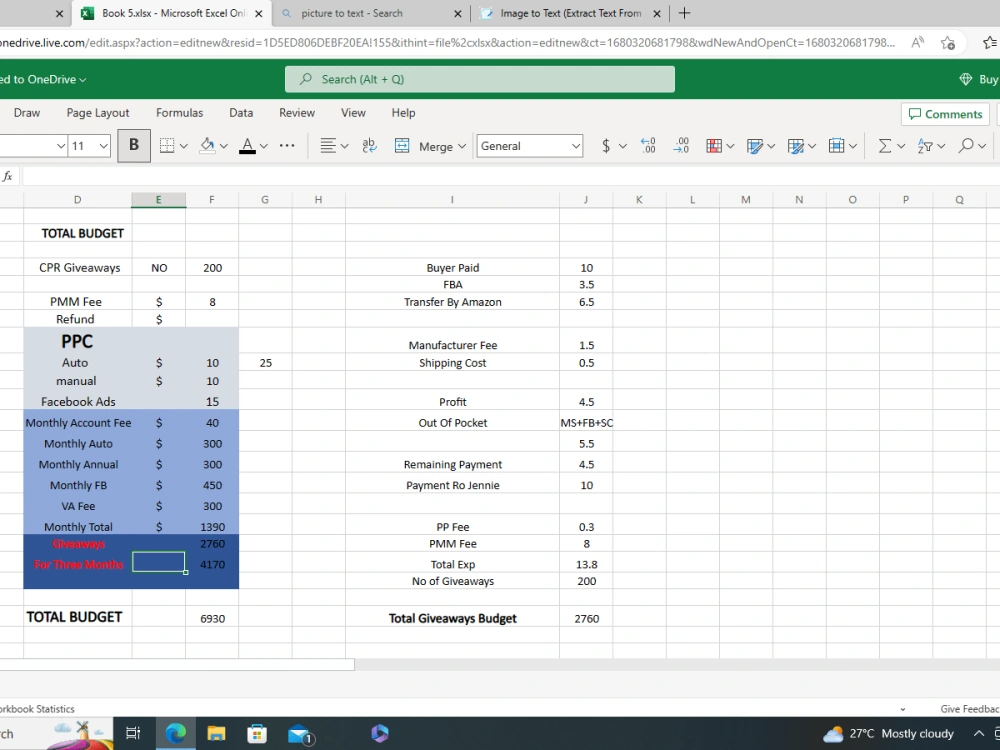Click the Read Aloud icon in address bar

coord(918,43)
